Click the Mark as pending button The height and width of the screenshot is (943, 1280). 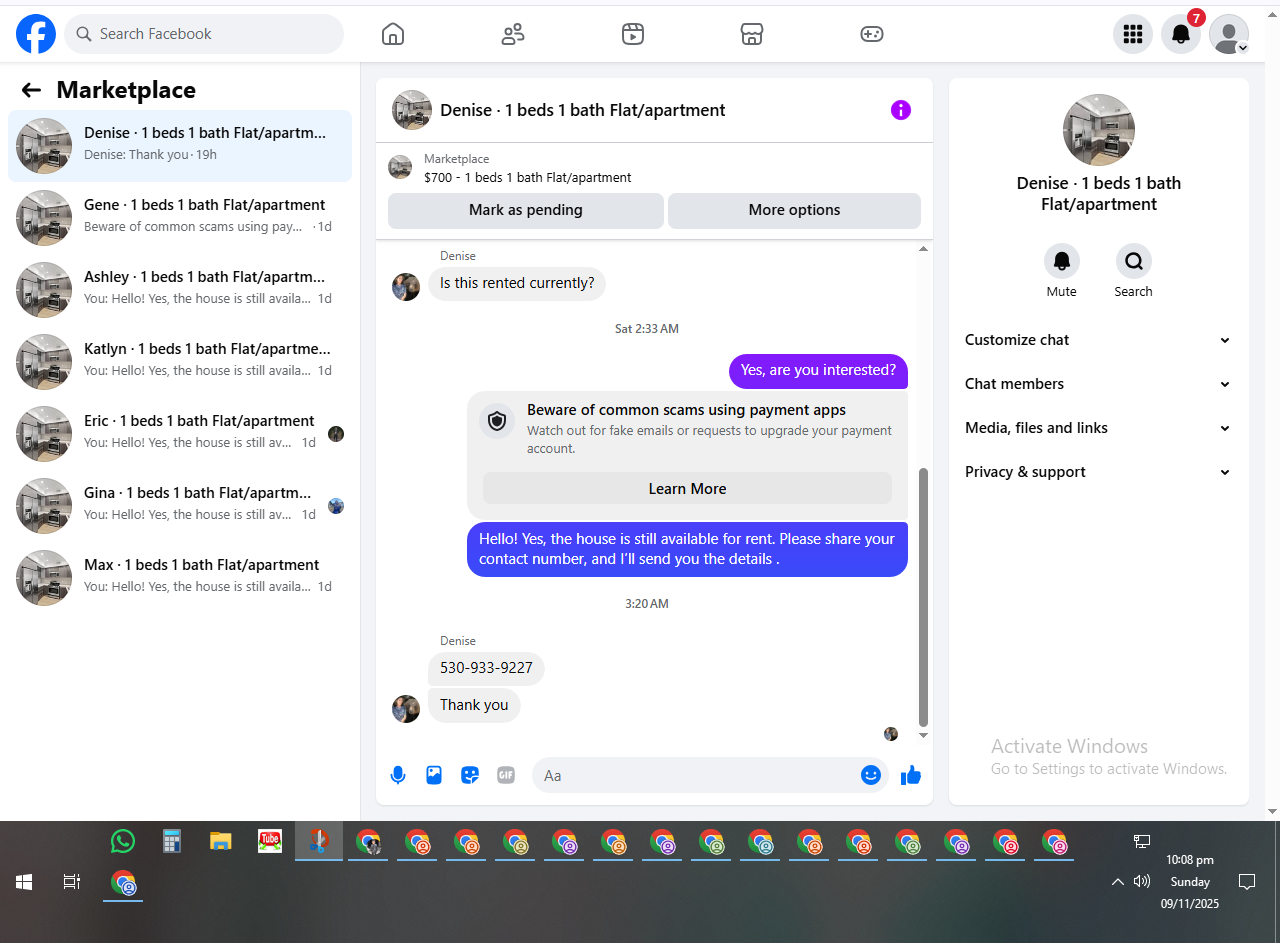[x=526, y=210]
